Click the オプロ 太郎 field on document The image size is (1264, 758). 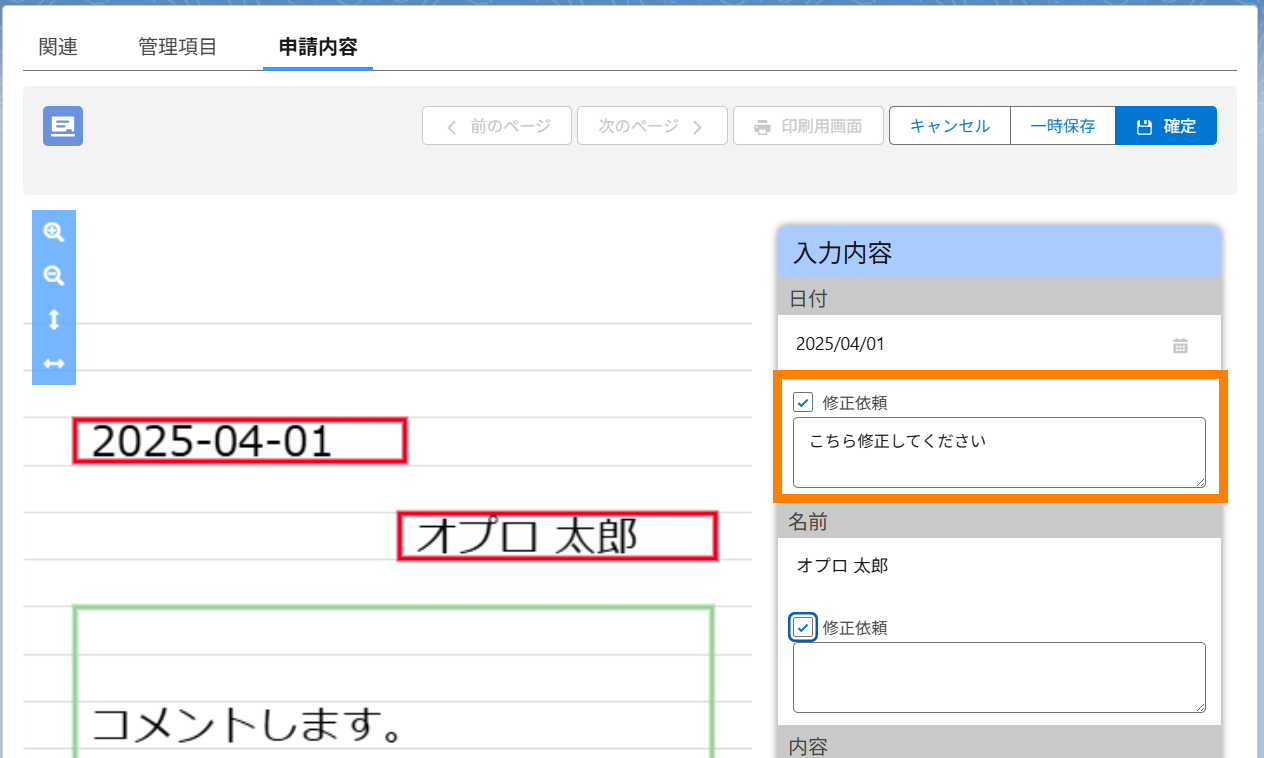[558, 536]
